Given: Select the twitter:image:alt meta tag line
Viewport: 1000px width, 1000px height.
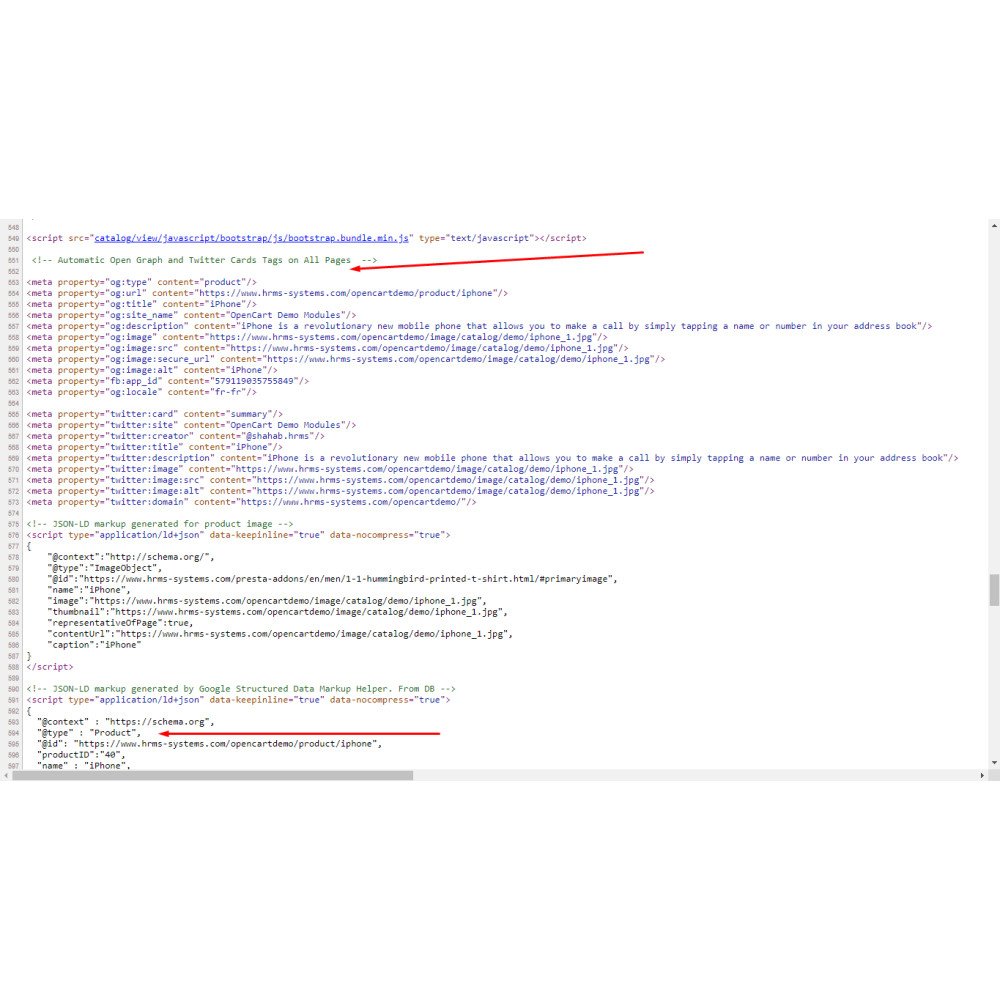Looking at the screenshot, I should click(341, 491).
